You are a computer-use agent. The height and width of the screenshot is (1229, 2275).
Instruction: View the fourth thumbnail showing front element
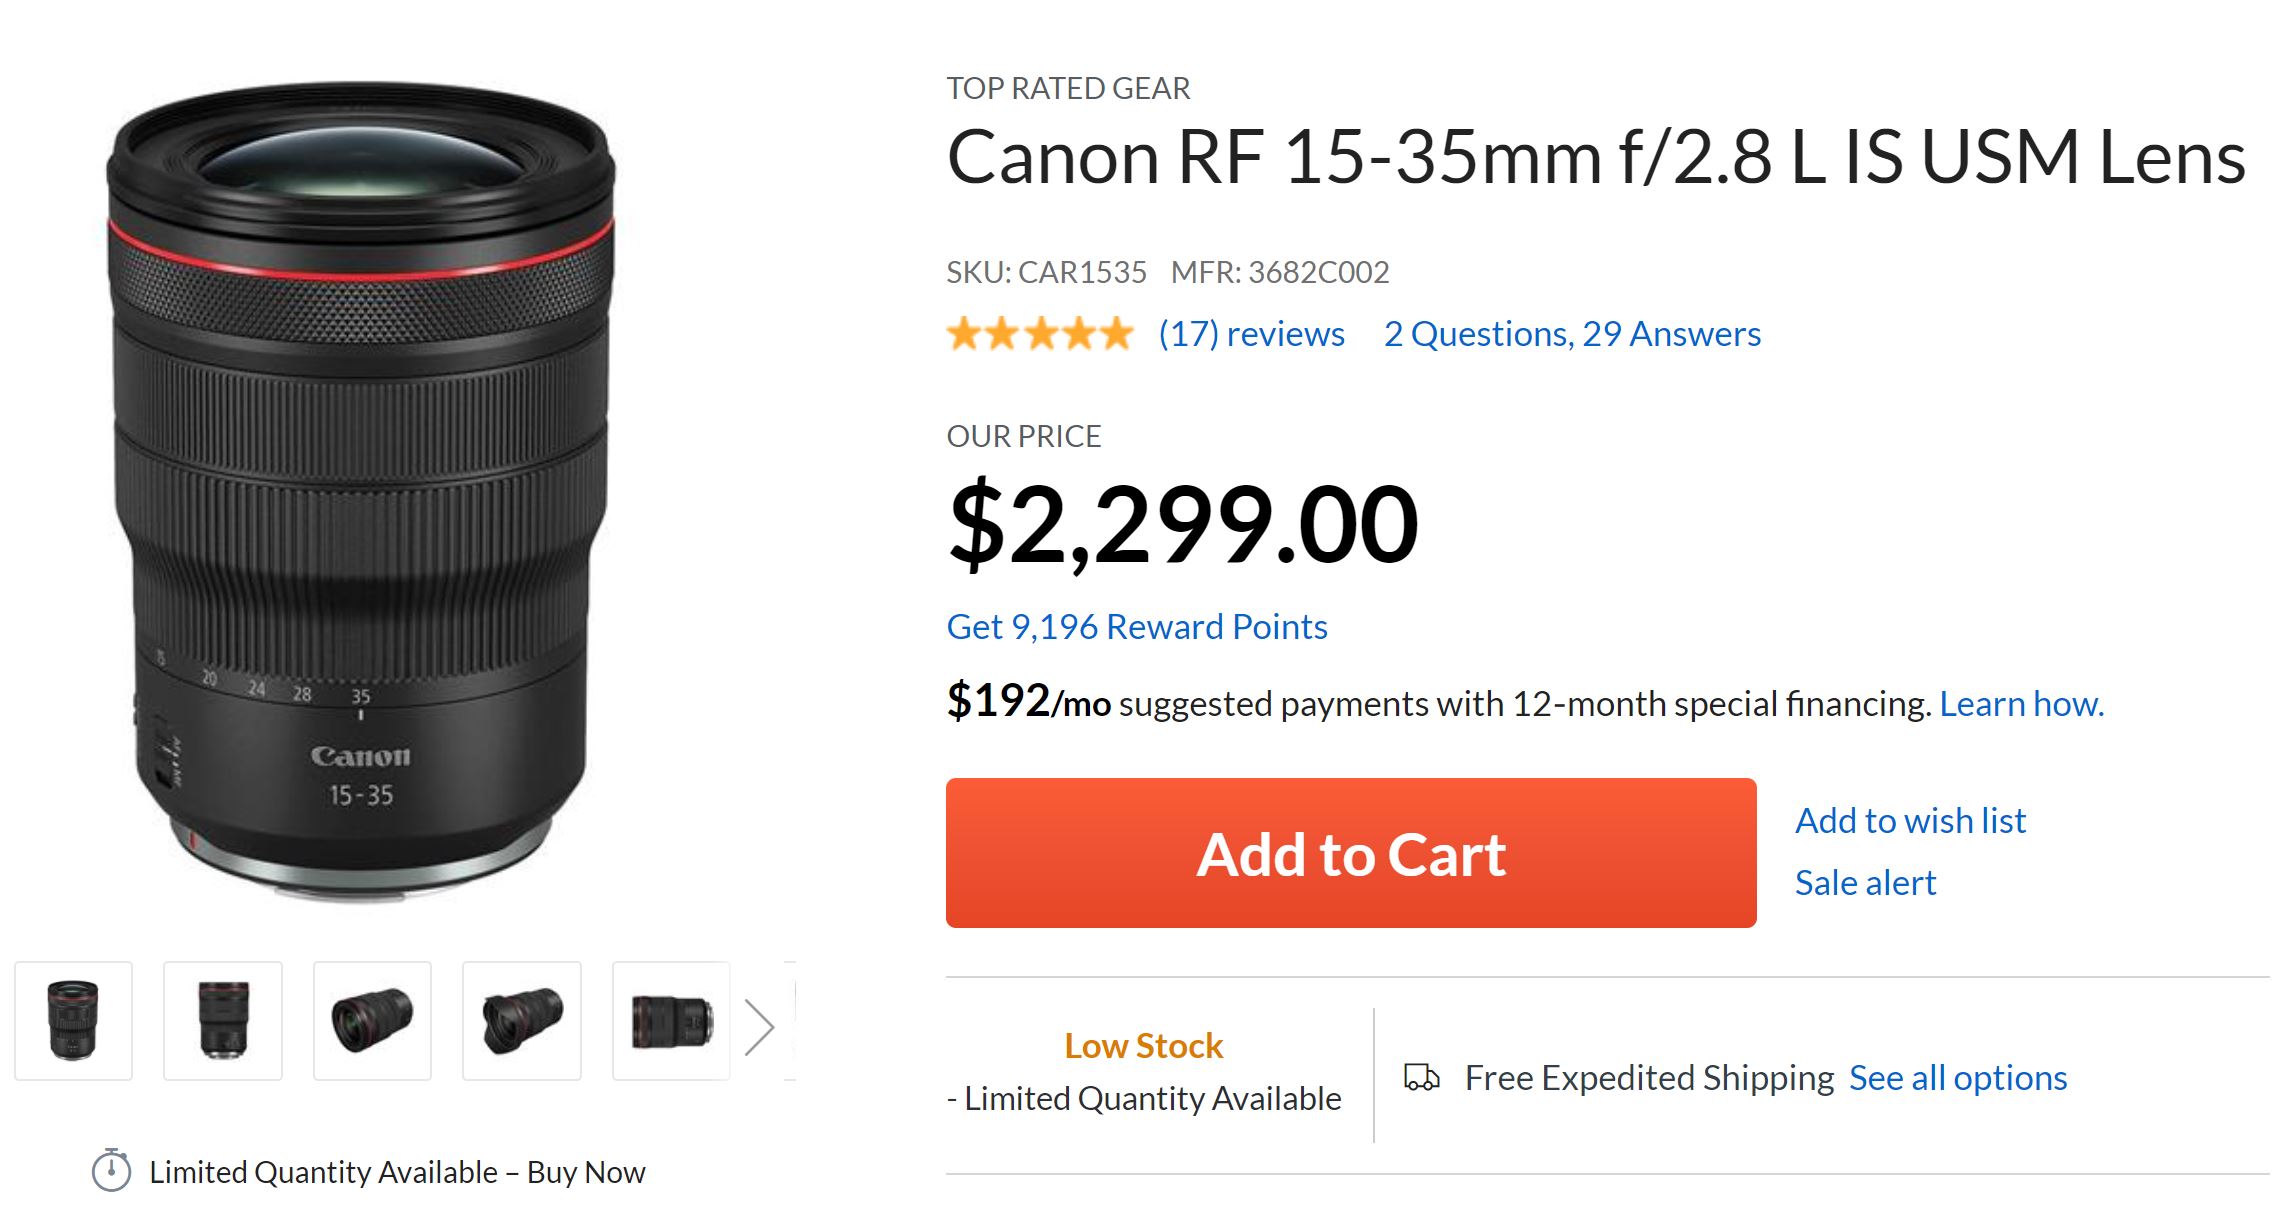point(522,1021)
